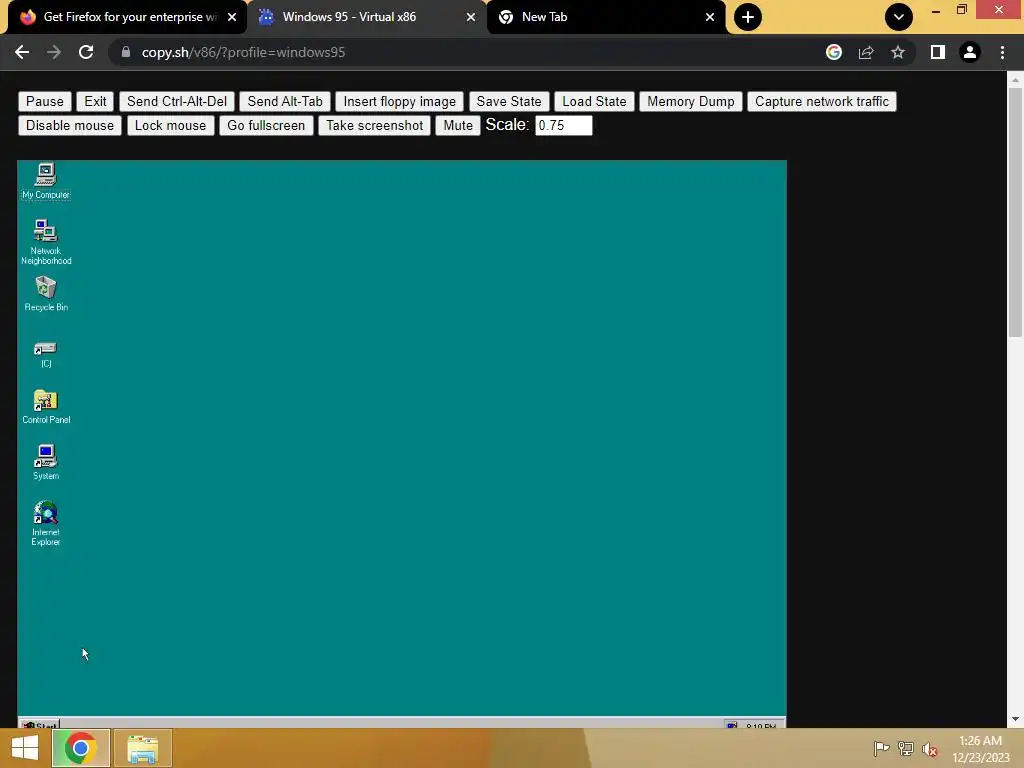Click the muted speaker tray icon

tap(930, 749)
